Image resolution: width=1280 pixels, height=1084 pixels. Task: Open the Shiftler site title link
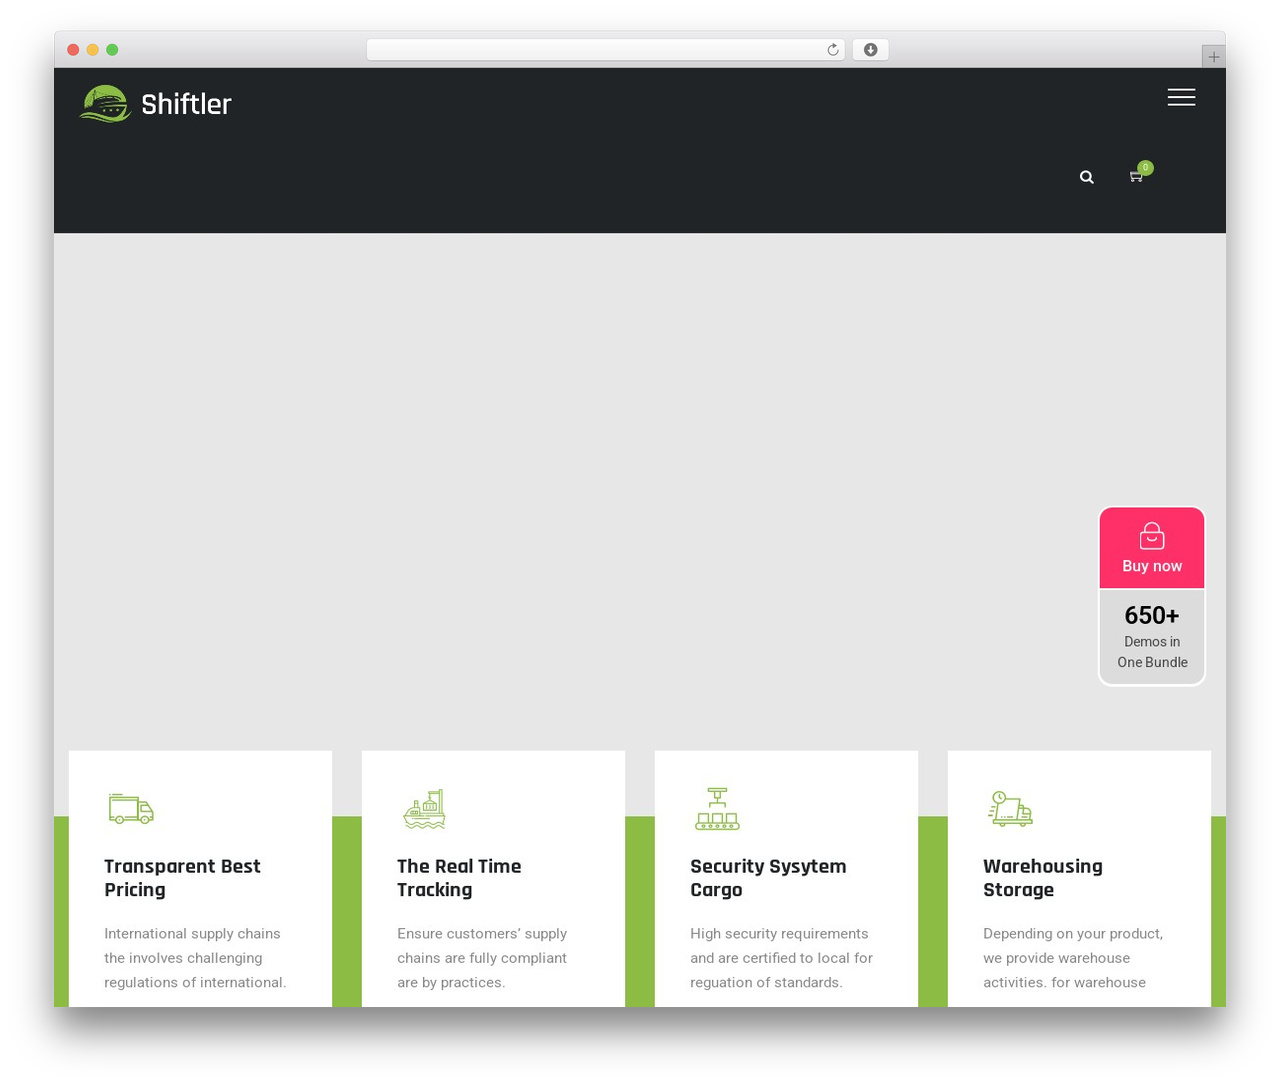click(186, 104)
